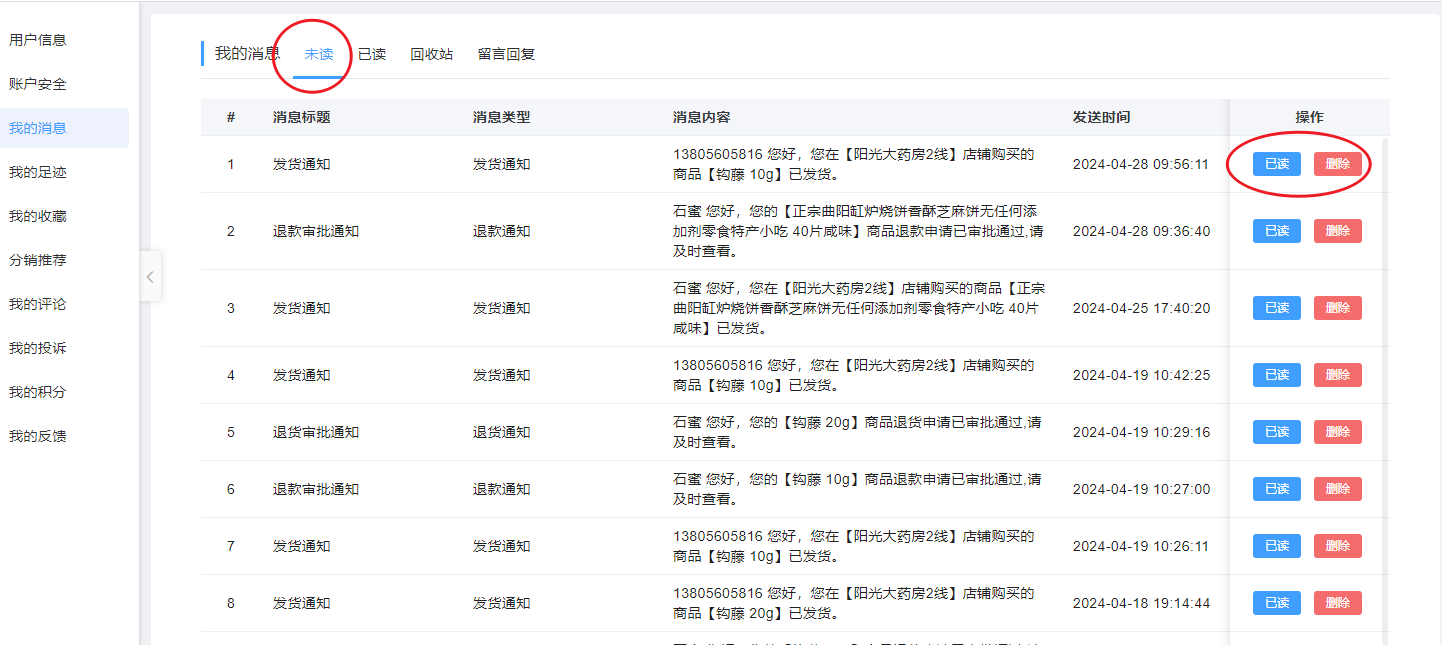Delete message 6 with 删除

point(1338,489)
